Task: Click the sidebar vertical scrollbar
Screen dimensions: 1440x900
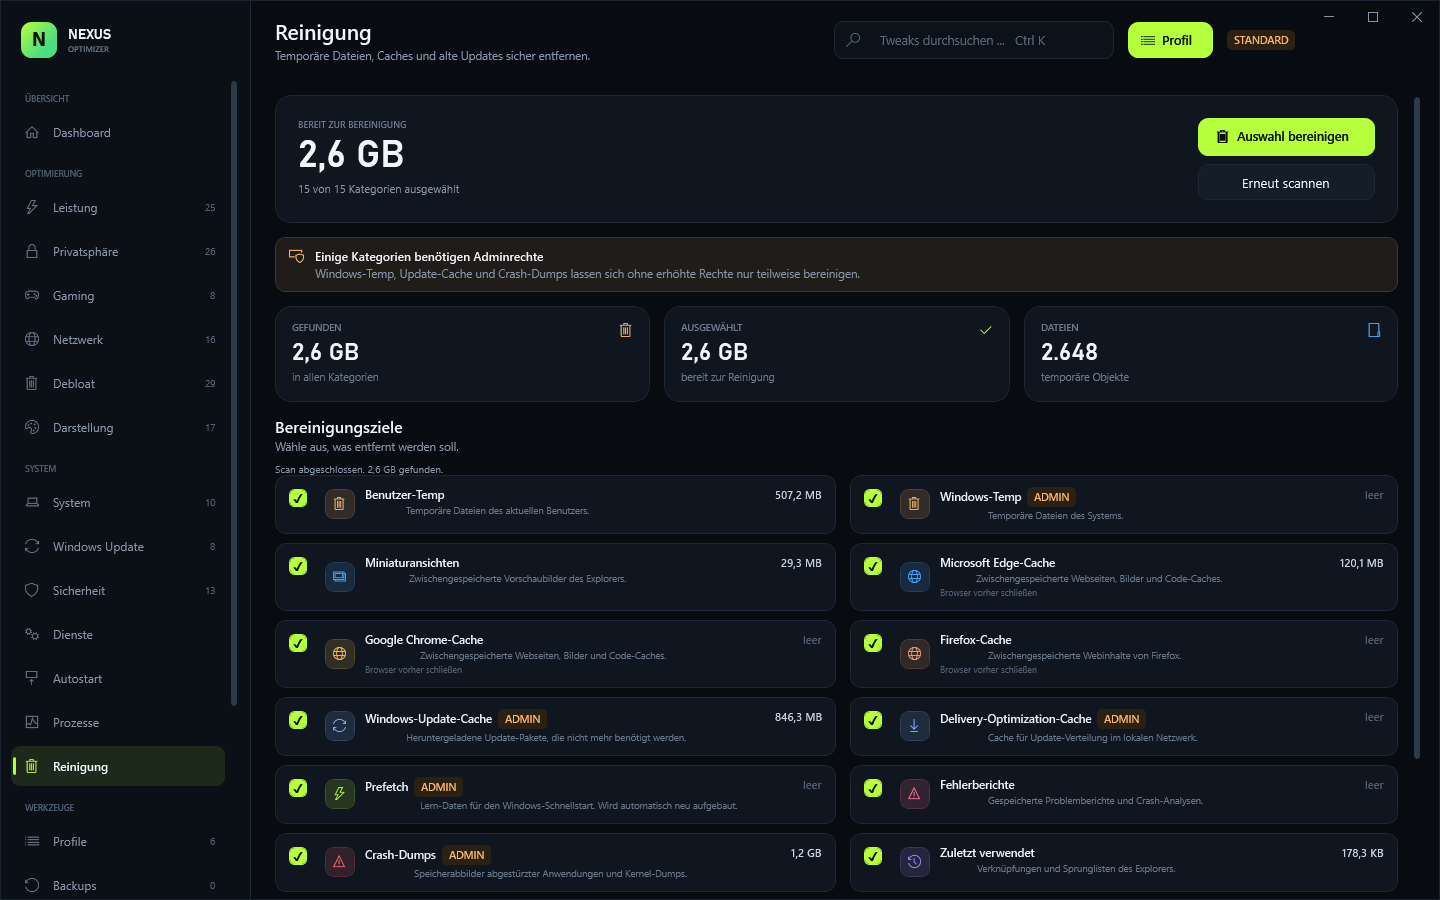Action: point(233,393)
